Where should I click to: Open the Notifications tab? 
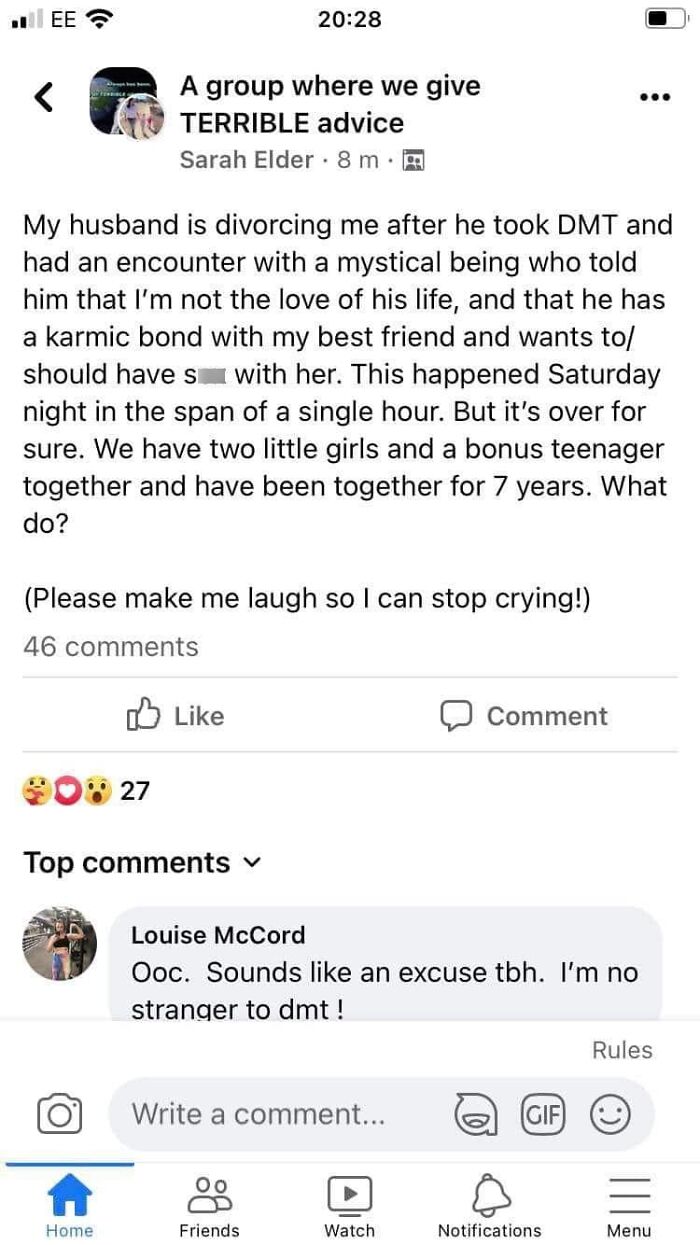489,1206
